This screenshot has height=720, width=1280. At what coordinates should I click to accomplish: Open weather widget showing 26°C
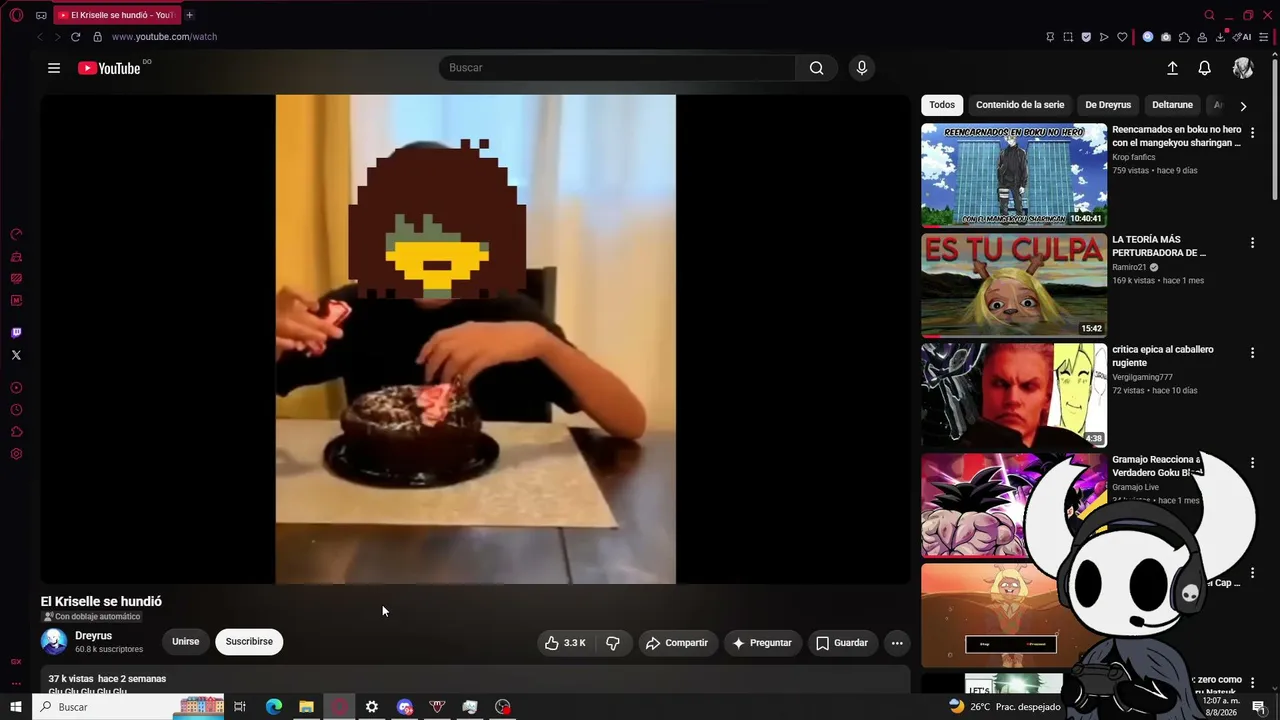pyautogui.click(x=1004, y=707)
